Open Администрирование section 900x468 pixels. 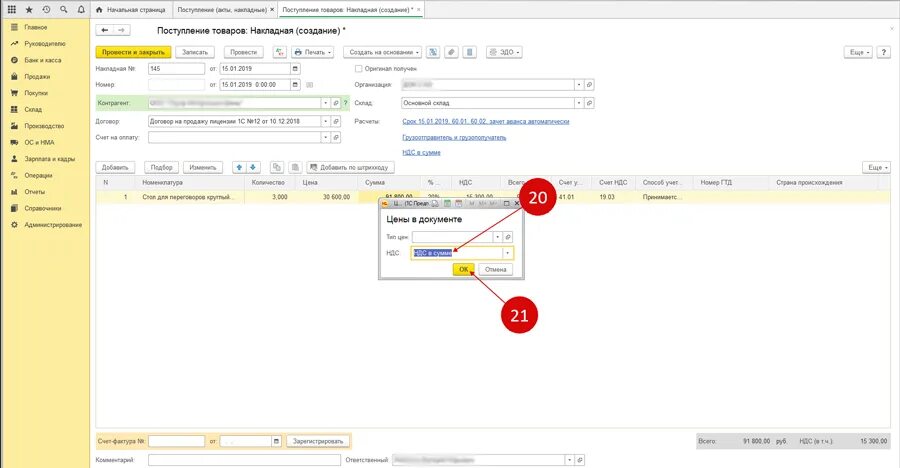[53, 225]
